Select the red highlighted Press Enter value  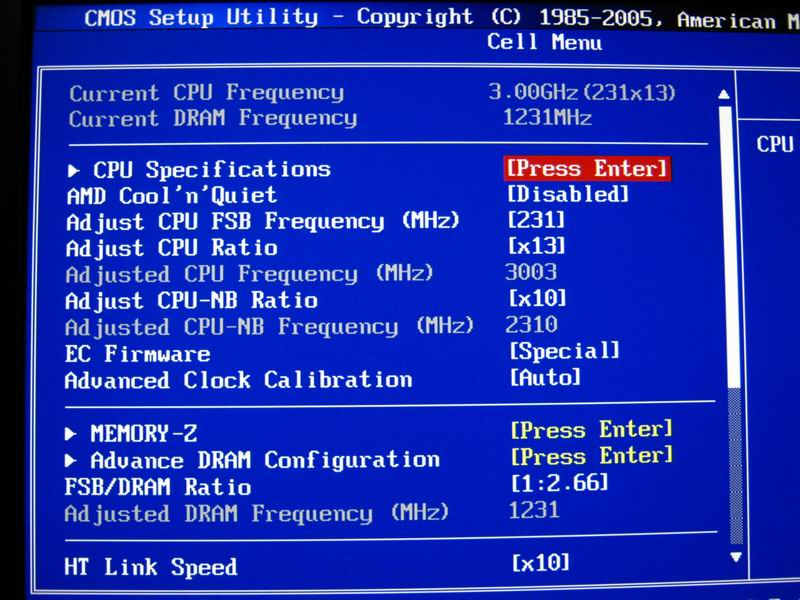tap(587, 168)
